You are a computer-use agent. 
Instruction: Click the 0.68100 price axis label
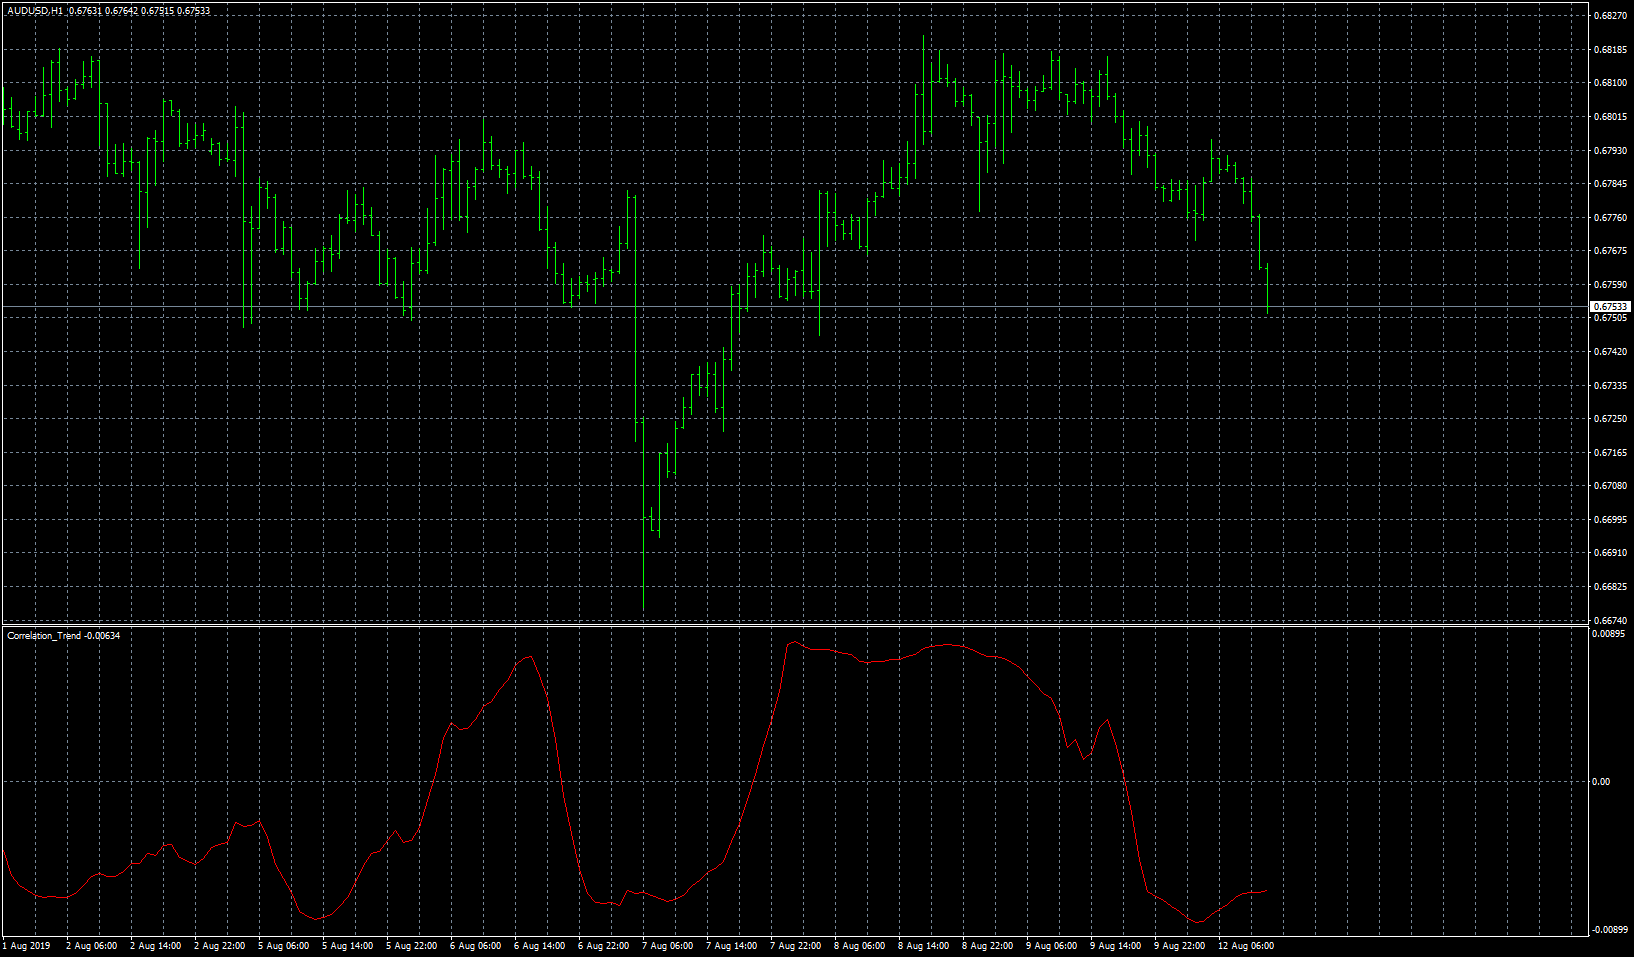pyautogui.click(x=1610, y=83)
